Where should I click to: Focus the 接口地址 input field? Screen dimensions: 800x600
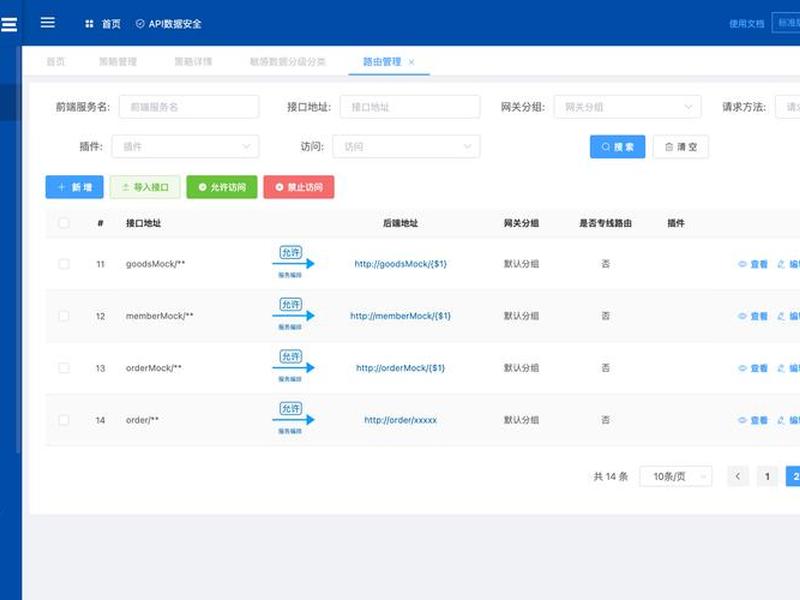pos(410,107)
